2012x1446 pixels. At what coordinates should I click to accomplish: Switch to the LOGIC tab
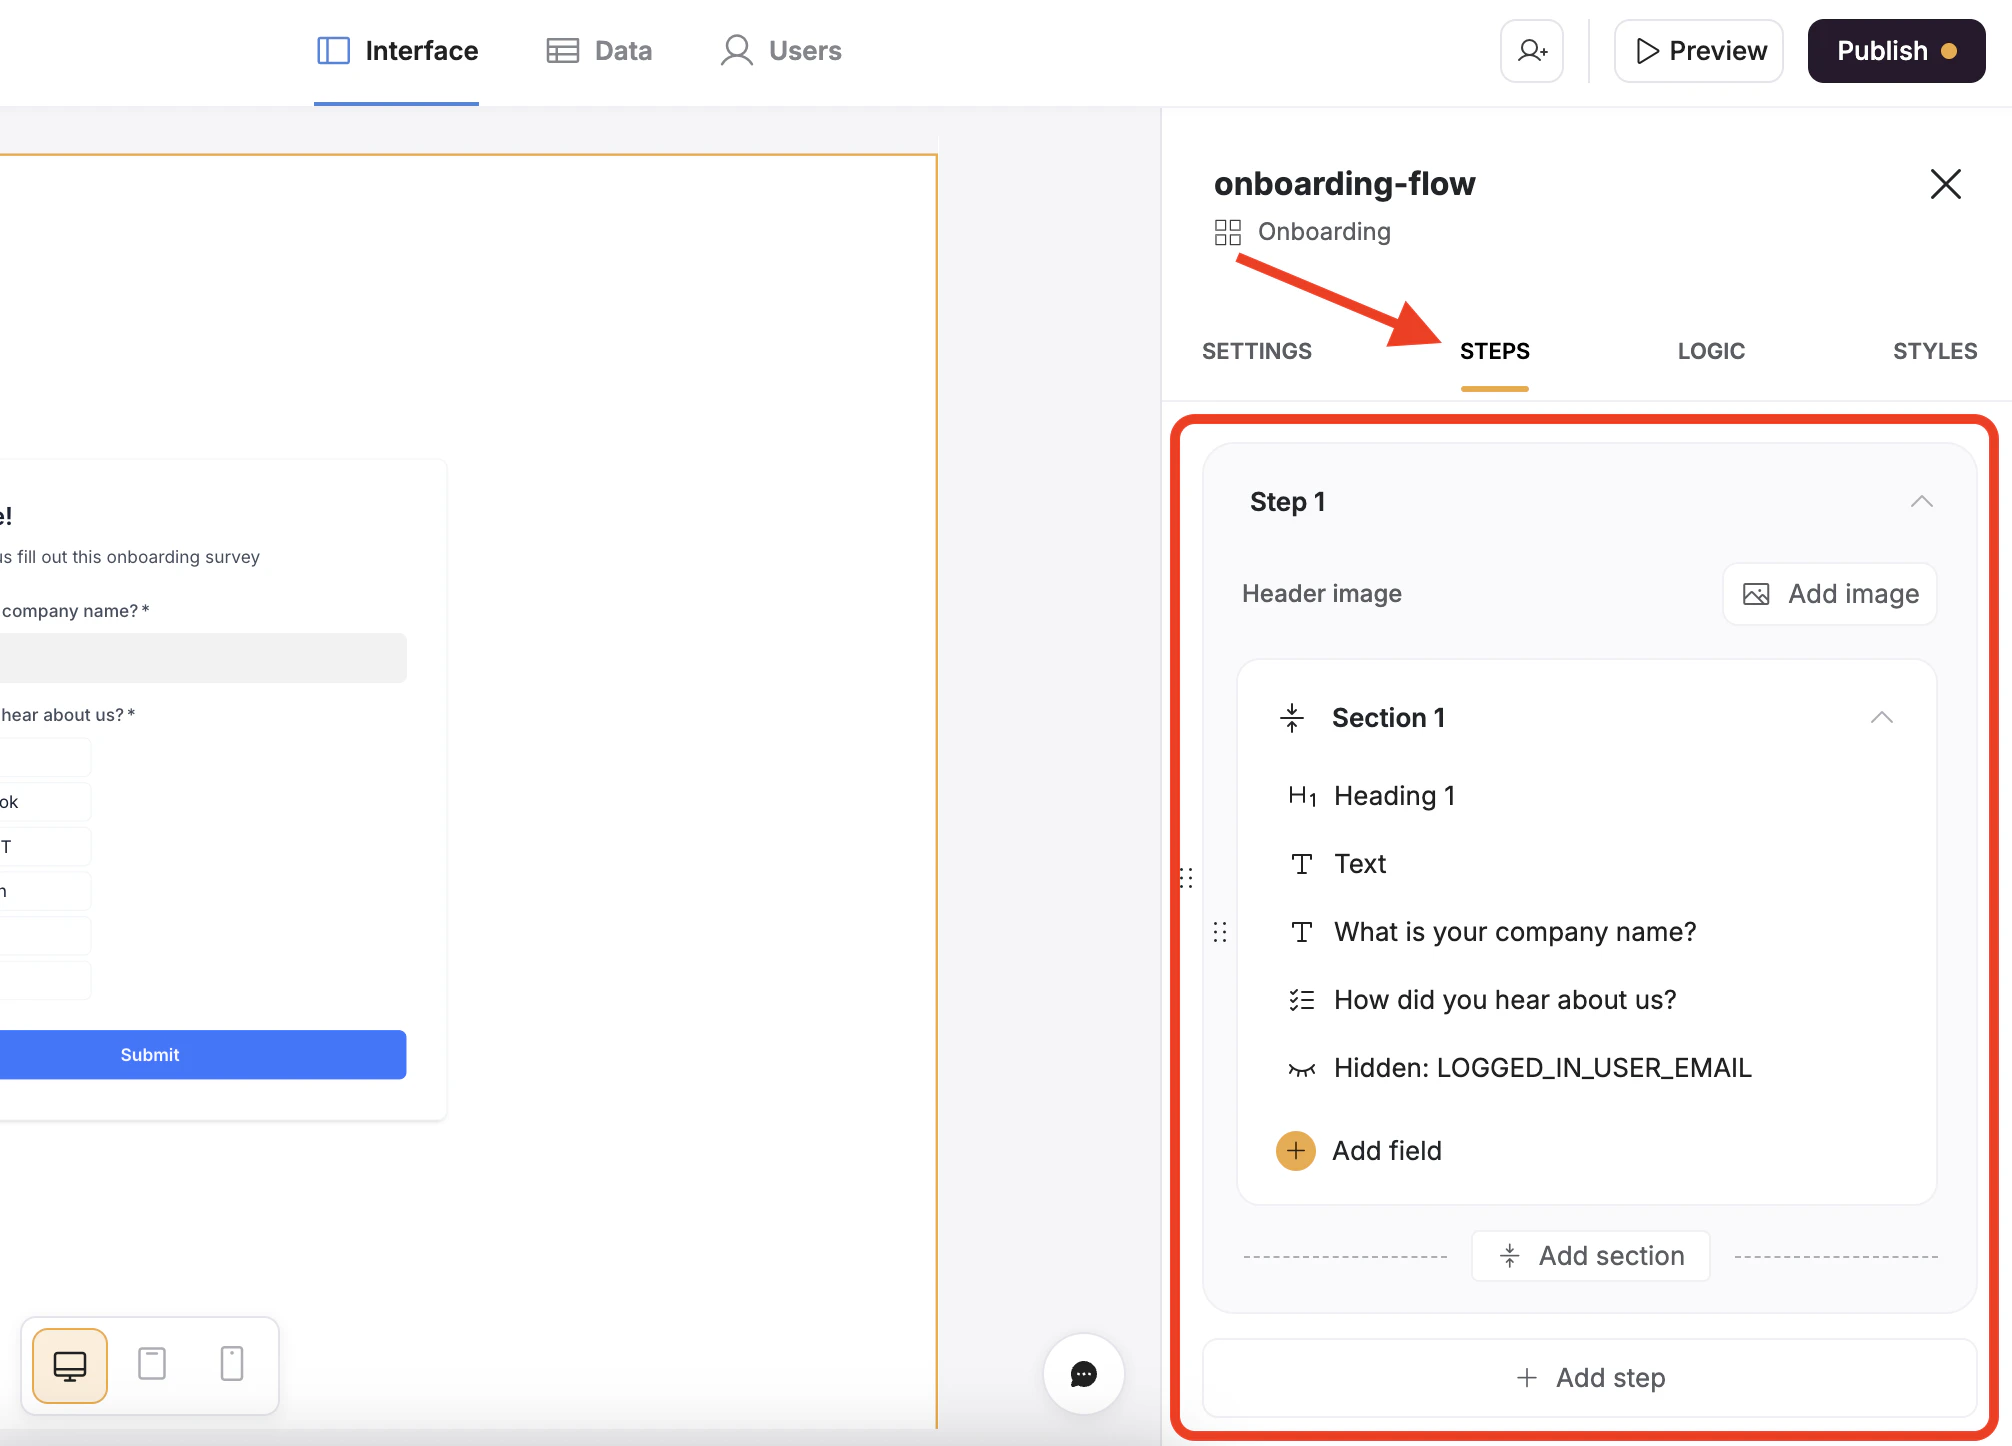click(1711, 351)
